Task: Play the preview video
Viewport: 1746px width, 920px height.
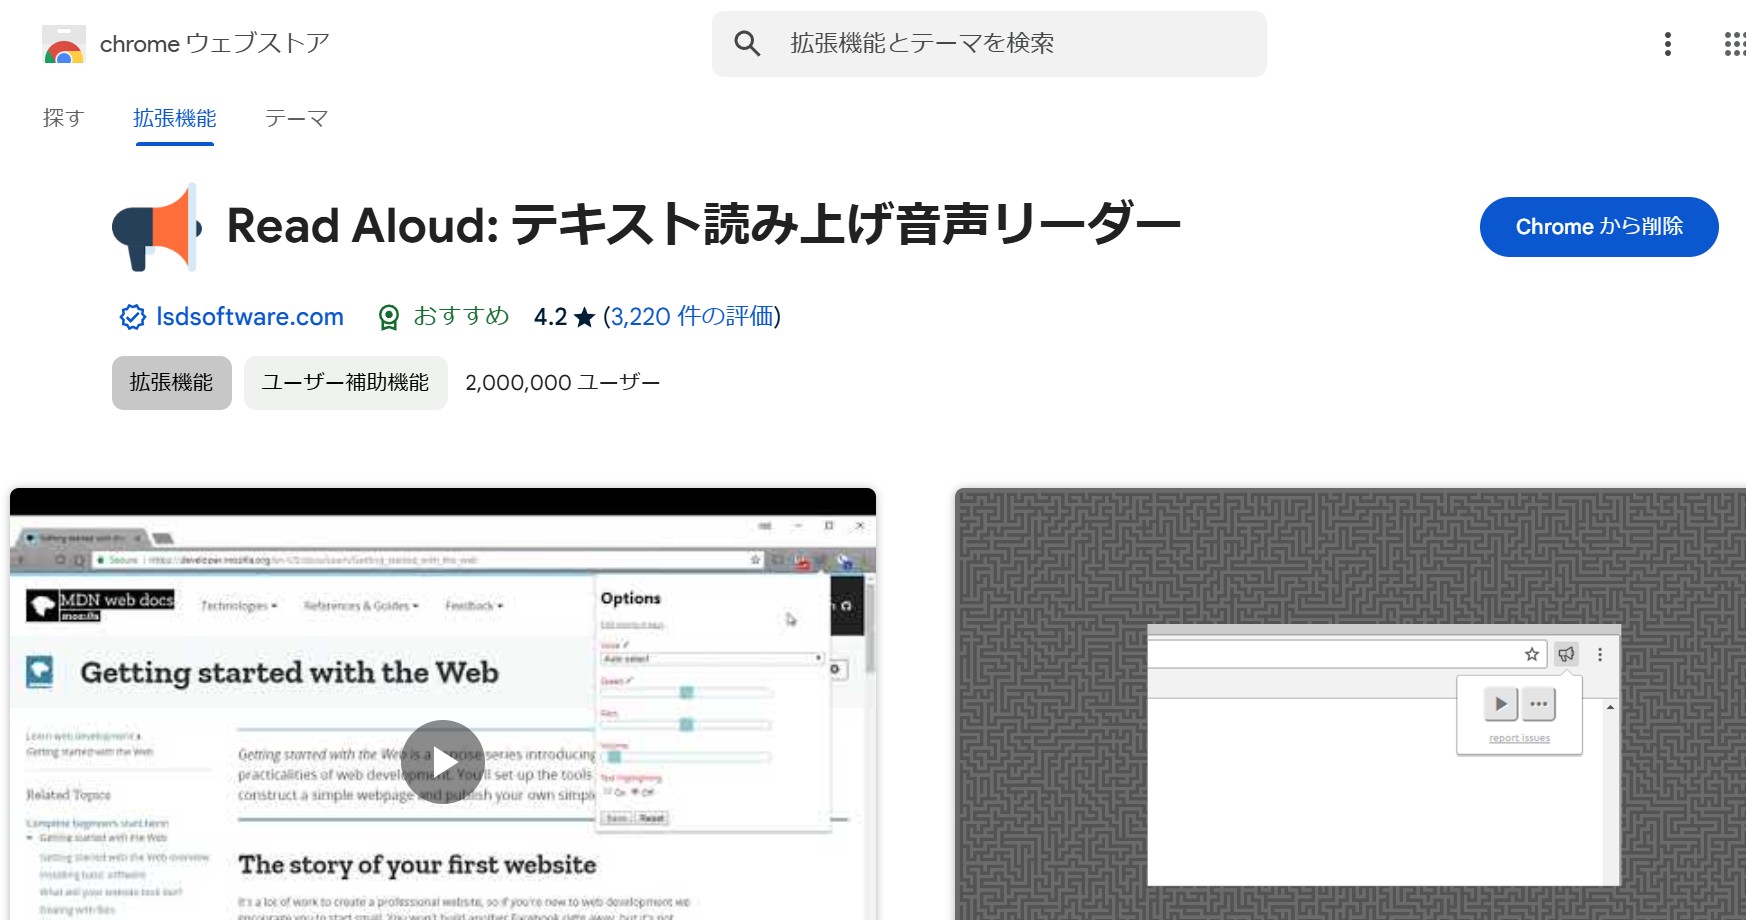Action: [443, 762]
